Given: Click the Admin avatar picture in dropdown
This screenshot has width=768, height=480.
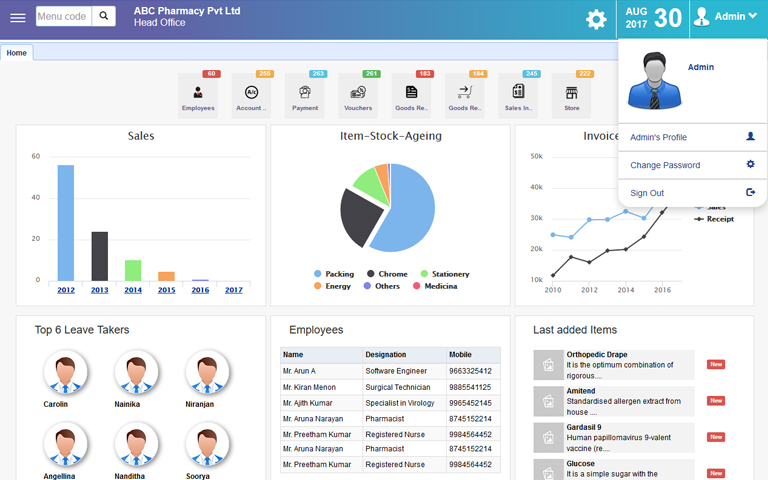Looking at the screenshot, I should coord(654,80).
